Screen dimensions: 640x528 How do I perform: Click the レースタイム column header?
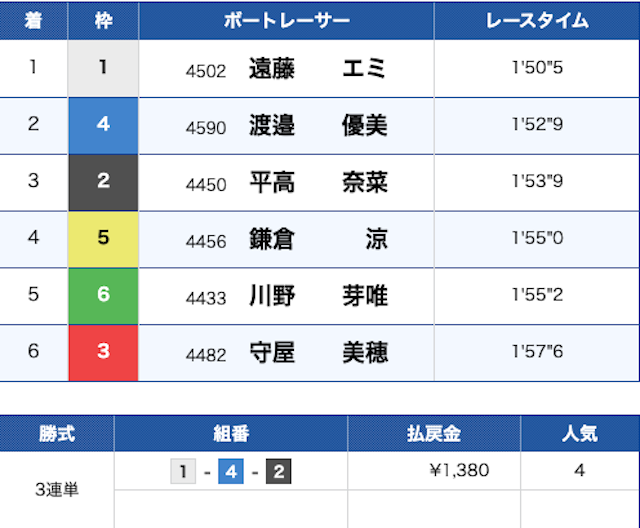click(537, 20)
